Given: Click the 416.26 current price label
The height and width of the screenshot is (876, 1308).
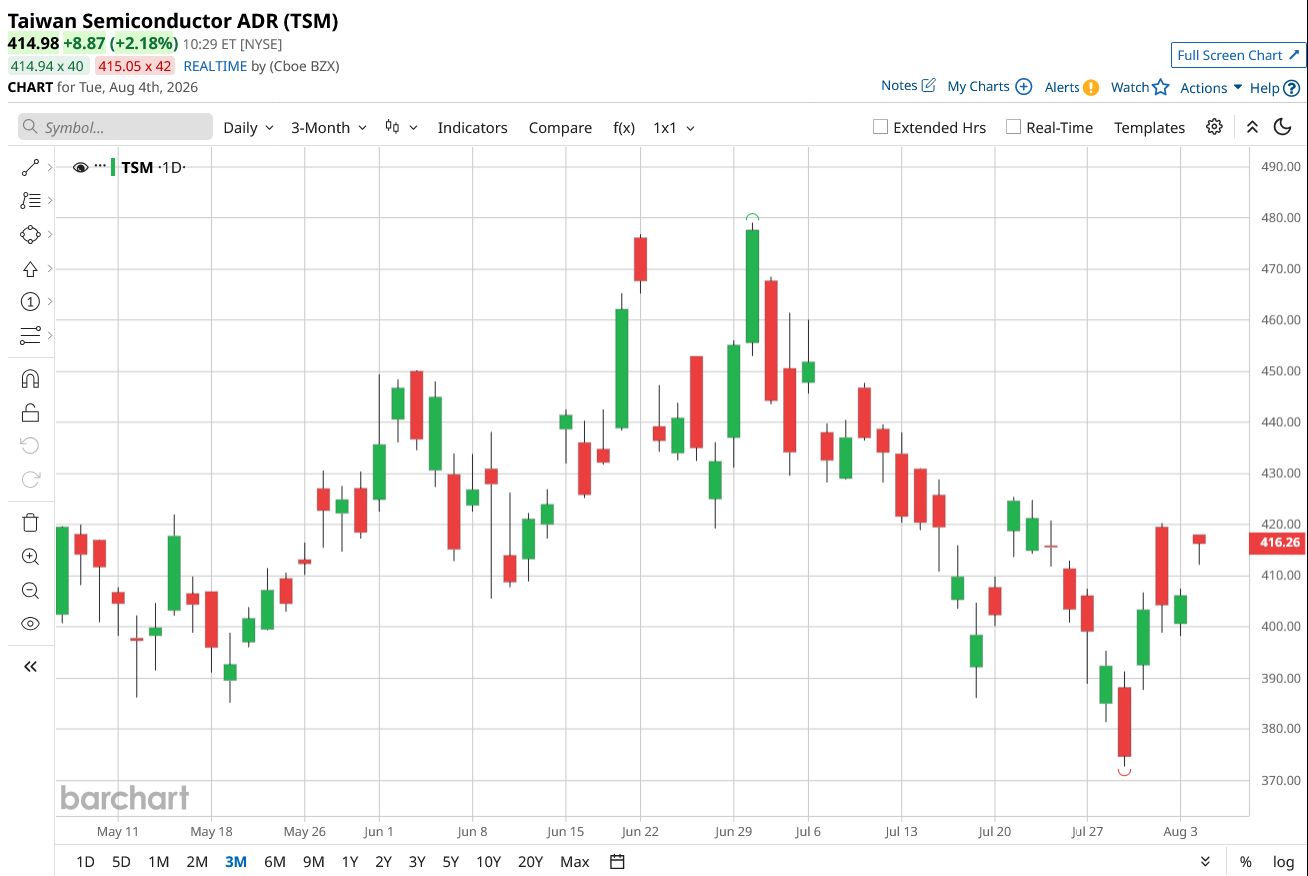Looking at the screenshot, I should [x=1278, y=543].
